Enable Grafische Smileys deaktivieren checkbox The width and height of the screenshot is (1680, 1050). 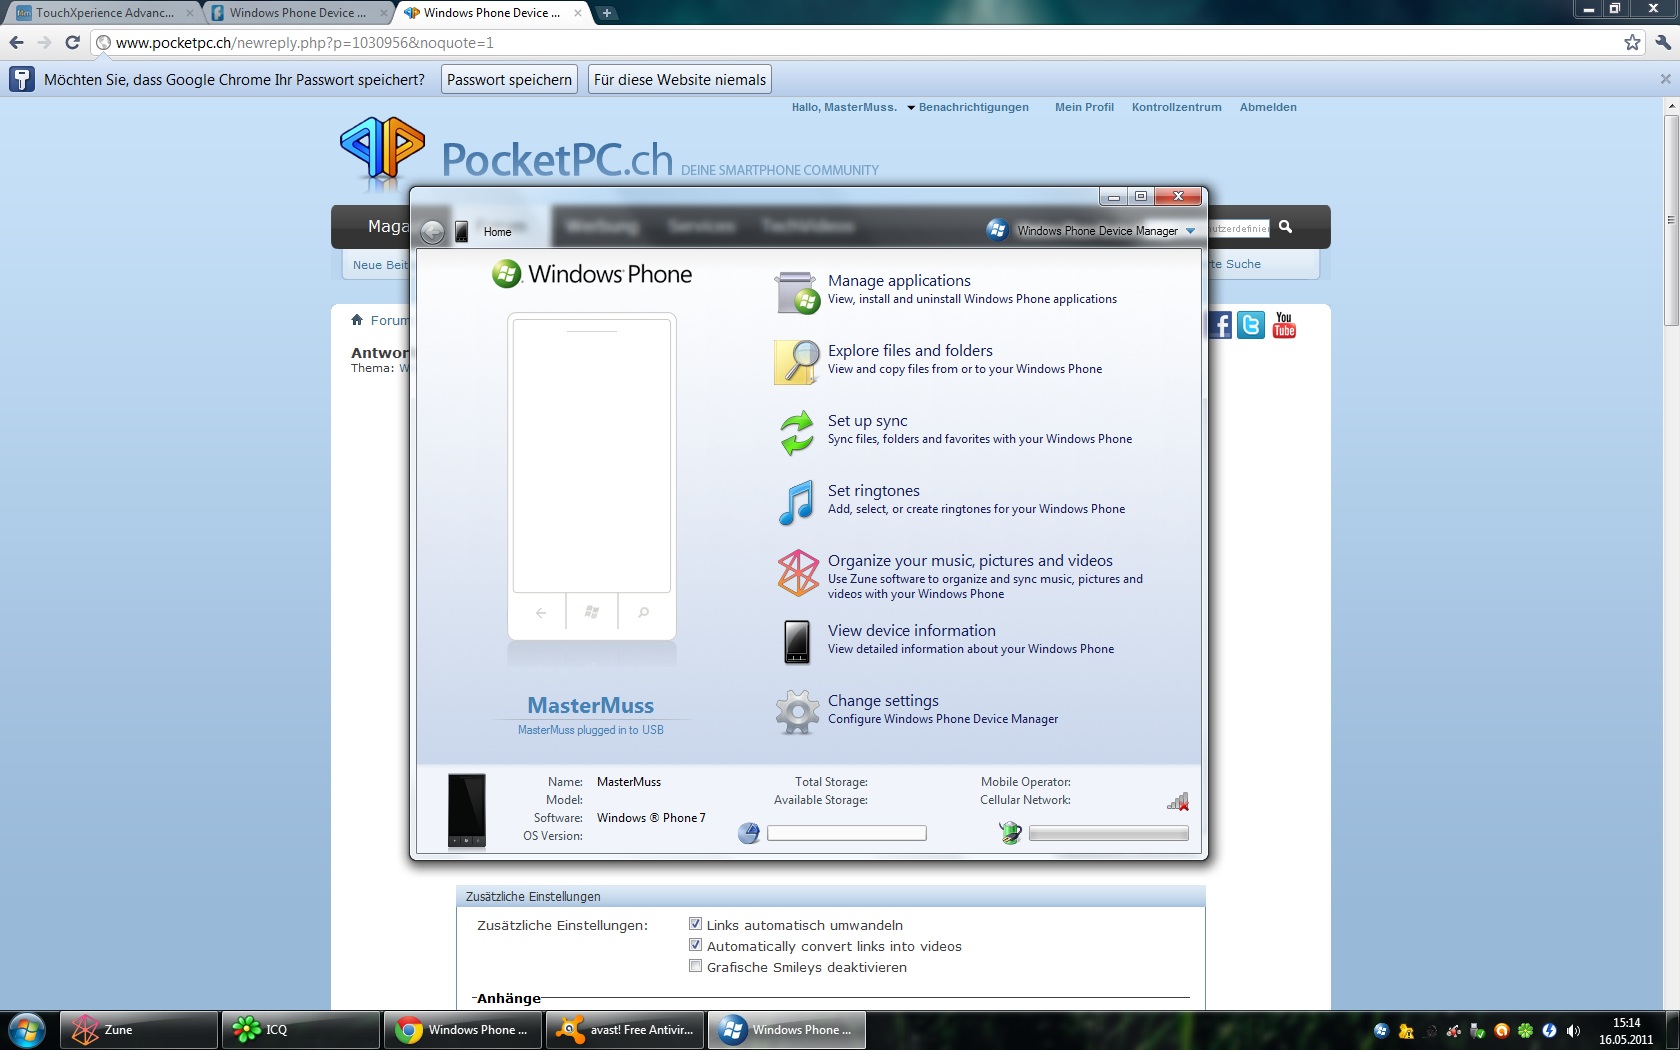[695, 966]
